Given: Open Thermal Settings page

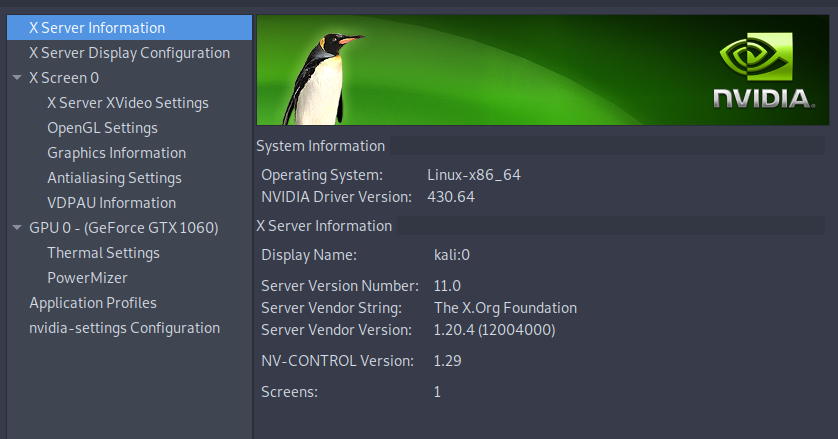Looking at the screenshot, I should (103, 253).
